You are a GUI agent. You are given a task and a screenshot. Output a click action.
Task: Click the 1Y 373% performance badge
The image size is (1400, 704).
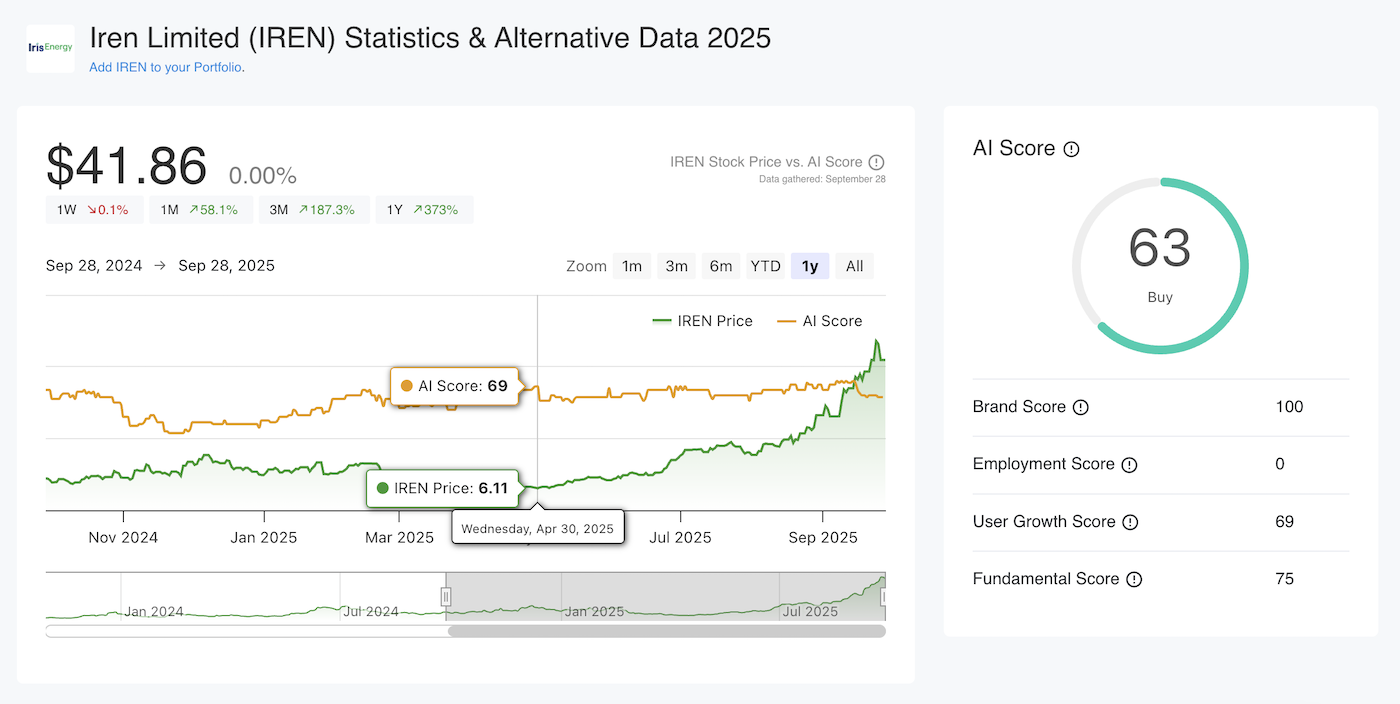424,210
